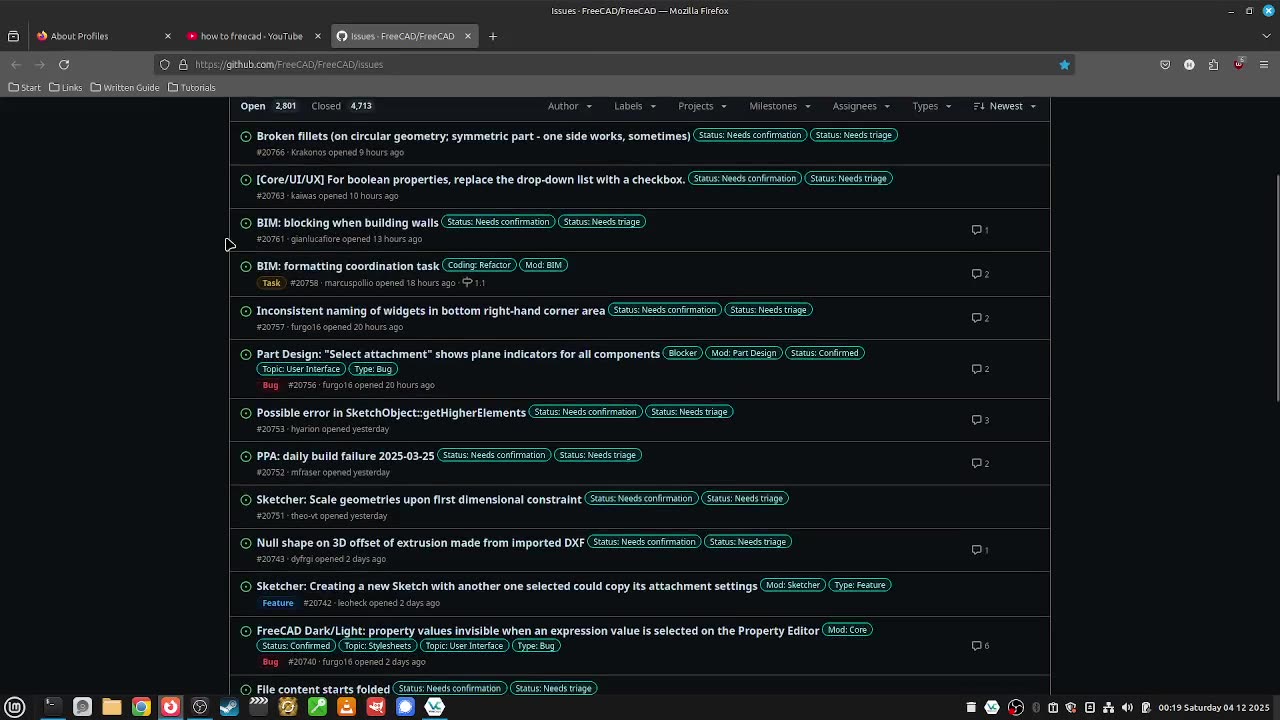Open the Written Guide bookmarks folder
The height and width of the screenshot is (720, 1280).
click(124, 88)
